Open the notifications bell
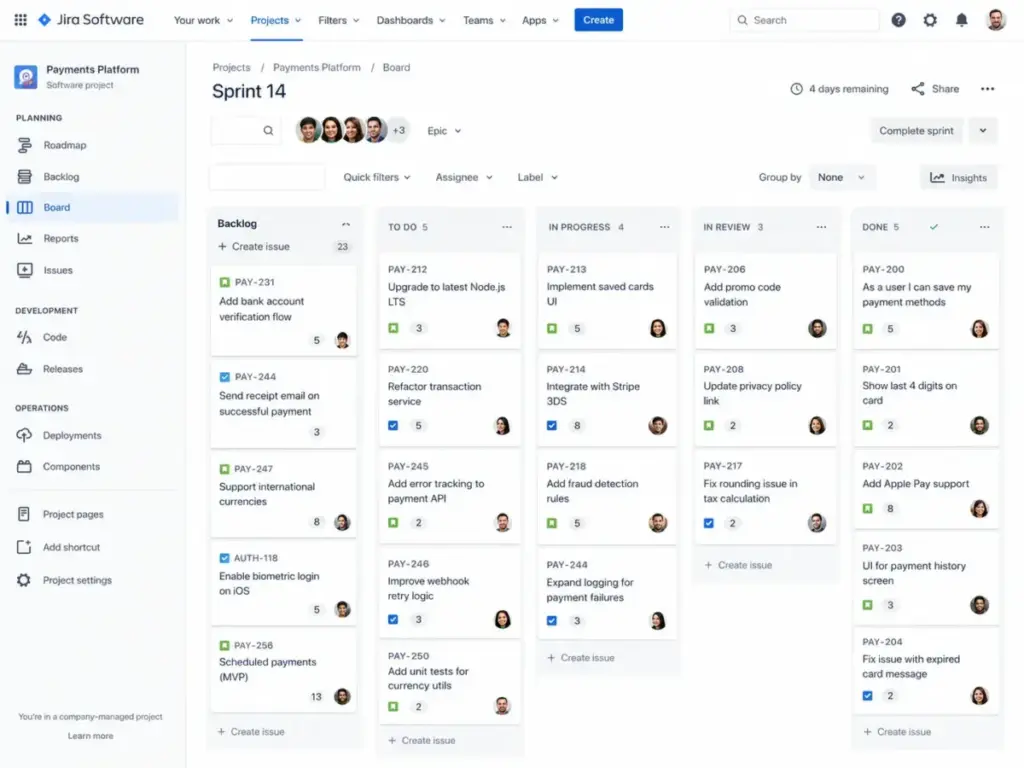This screenshot has width=1024, height=768. 961,20
